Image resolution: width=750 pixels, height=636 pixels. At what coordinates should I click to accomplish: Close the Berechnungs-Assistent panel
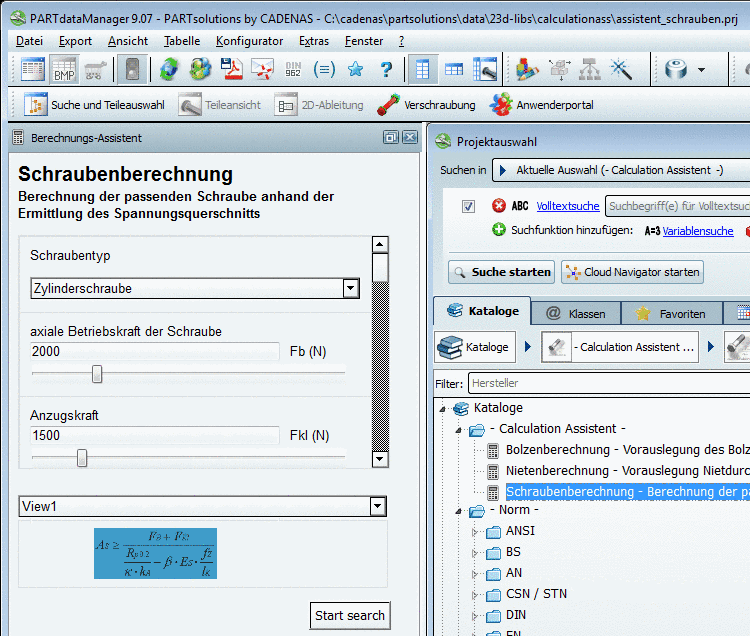pos(410,138)
